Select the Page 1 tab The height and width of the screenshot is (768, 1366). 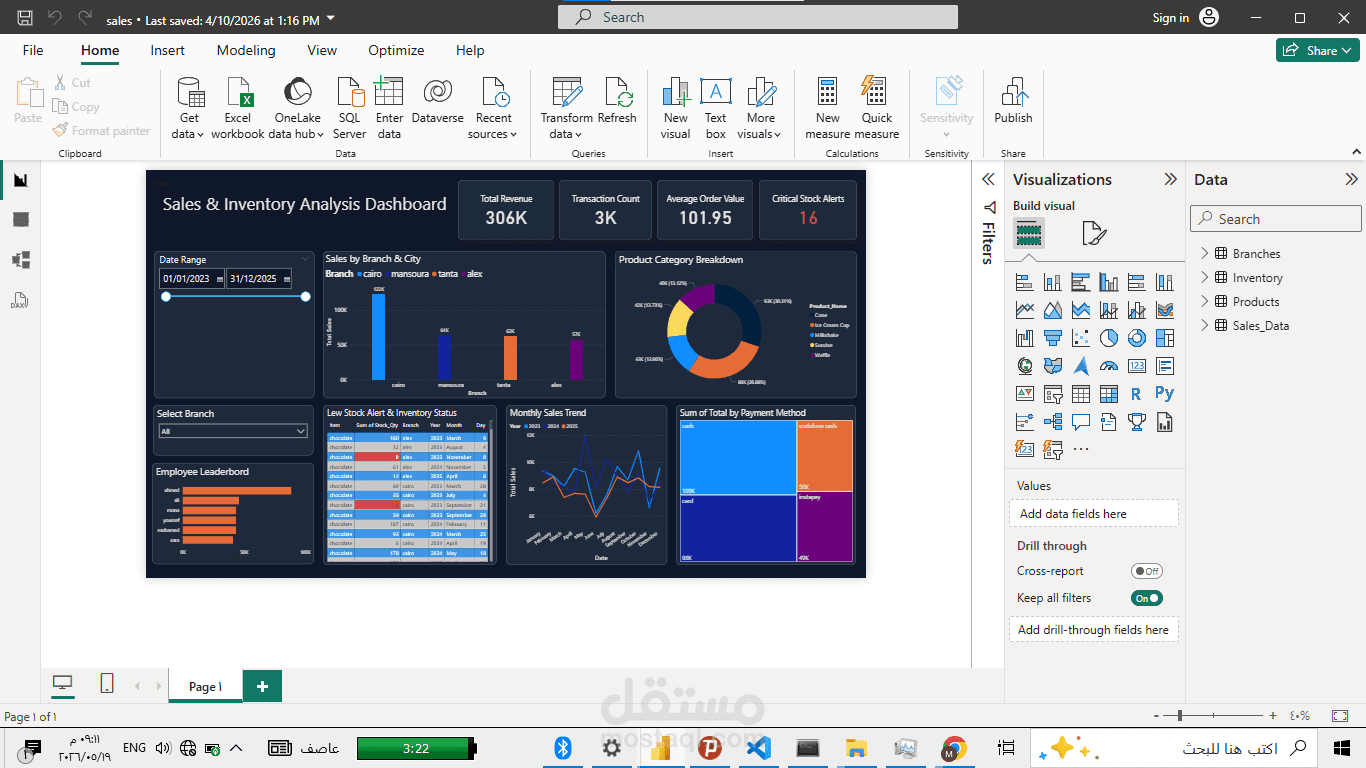click(x=206, y=686)
